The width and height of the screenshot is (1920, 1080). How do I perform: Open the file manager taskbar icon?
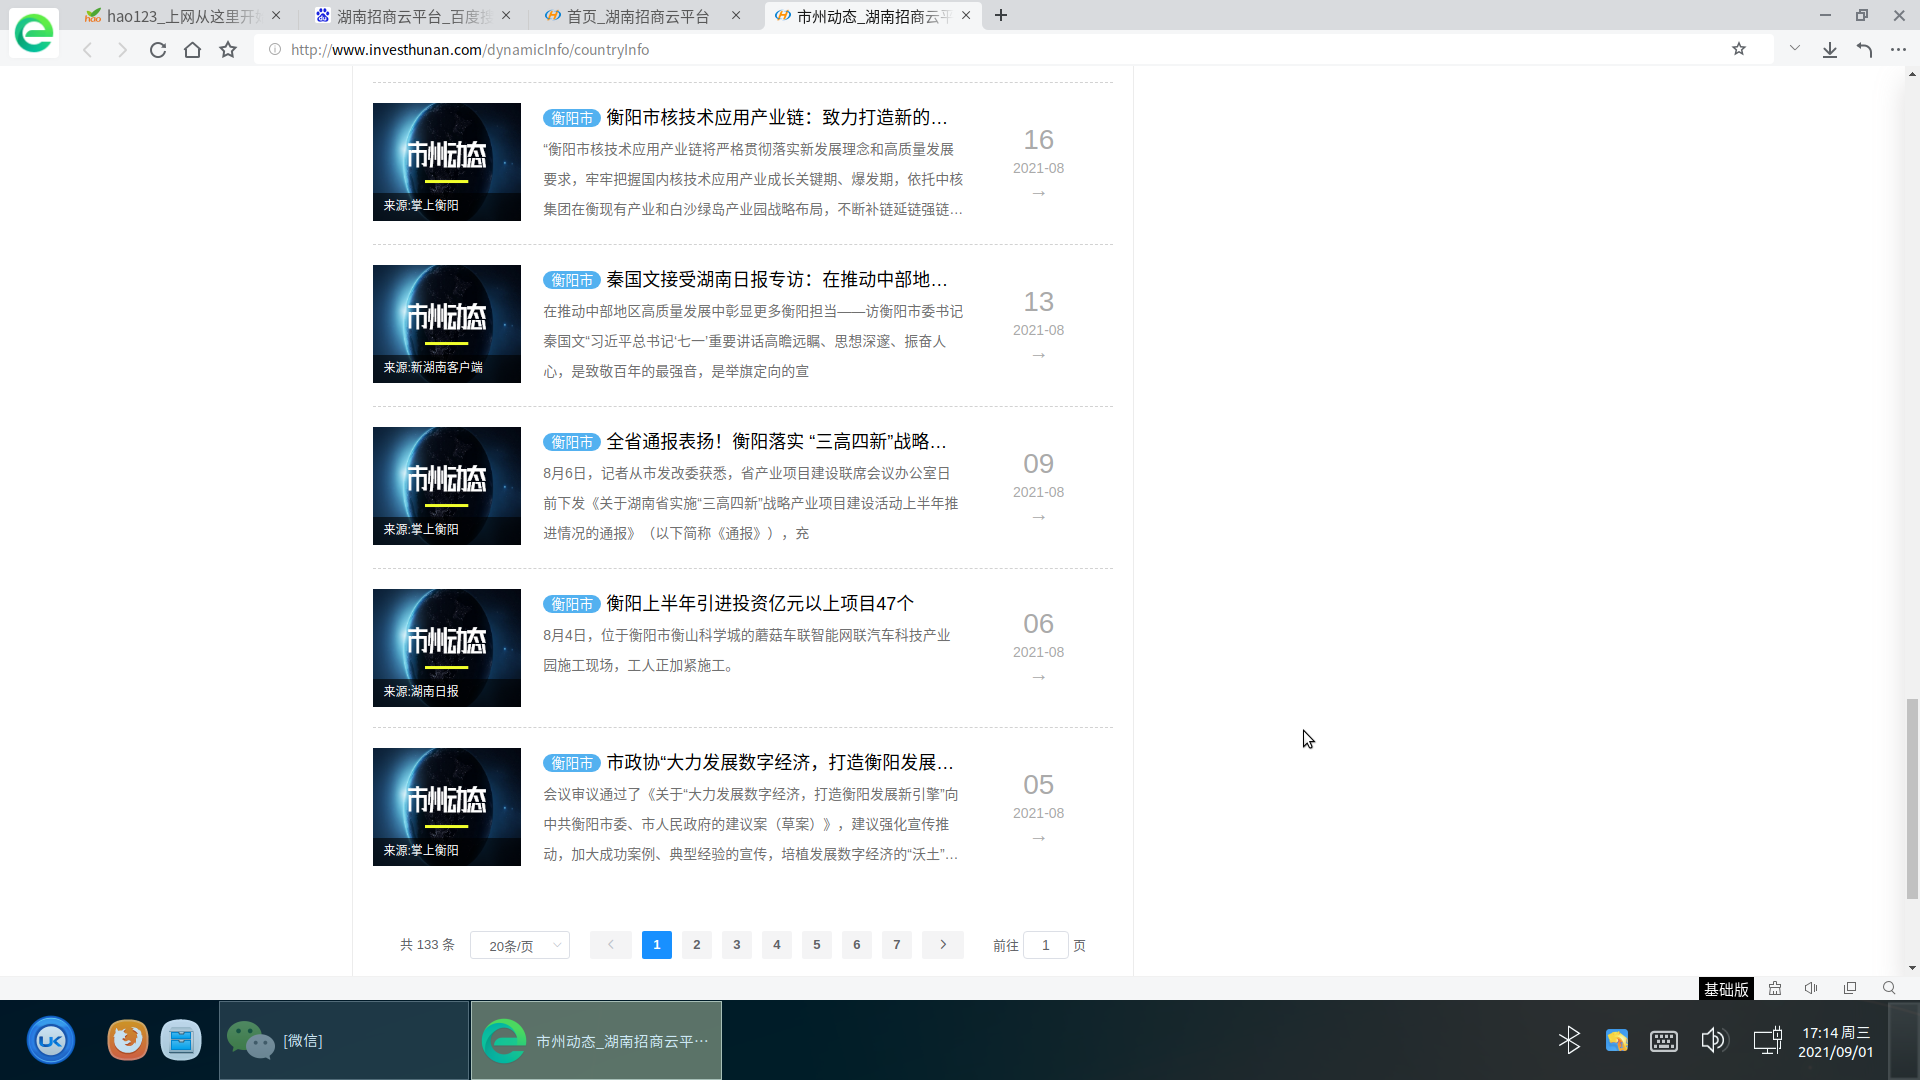[181, 1041]
